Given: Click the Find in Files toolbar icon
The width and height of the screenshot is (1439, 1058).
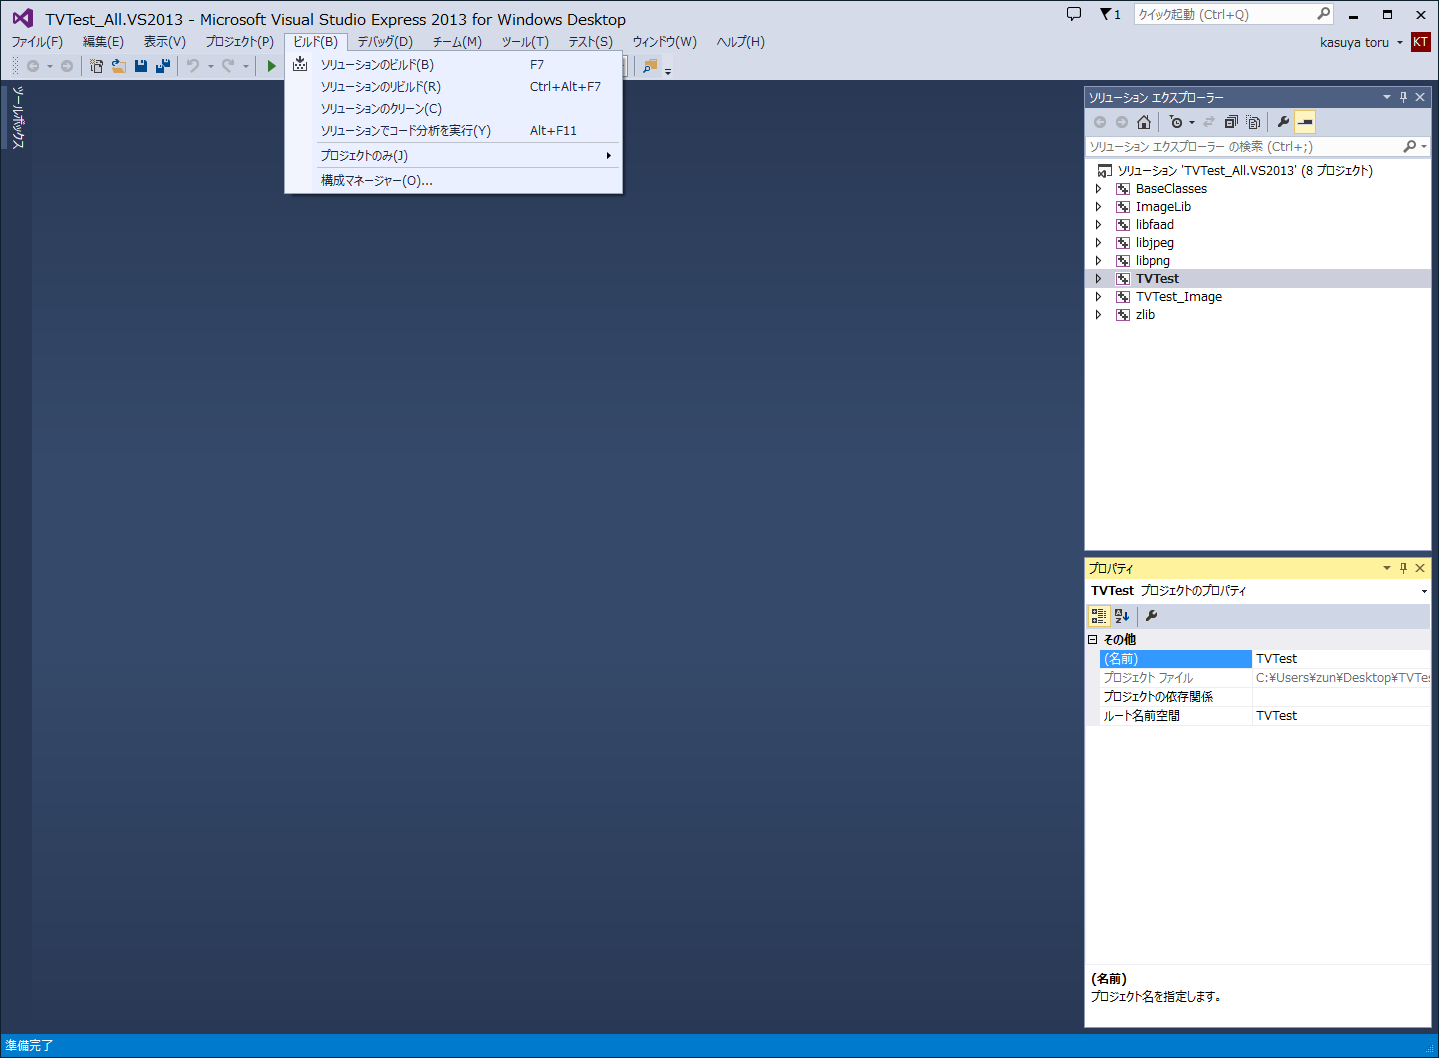Looking at the screenshot, I should (x=650, y=66).
